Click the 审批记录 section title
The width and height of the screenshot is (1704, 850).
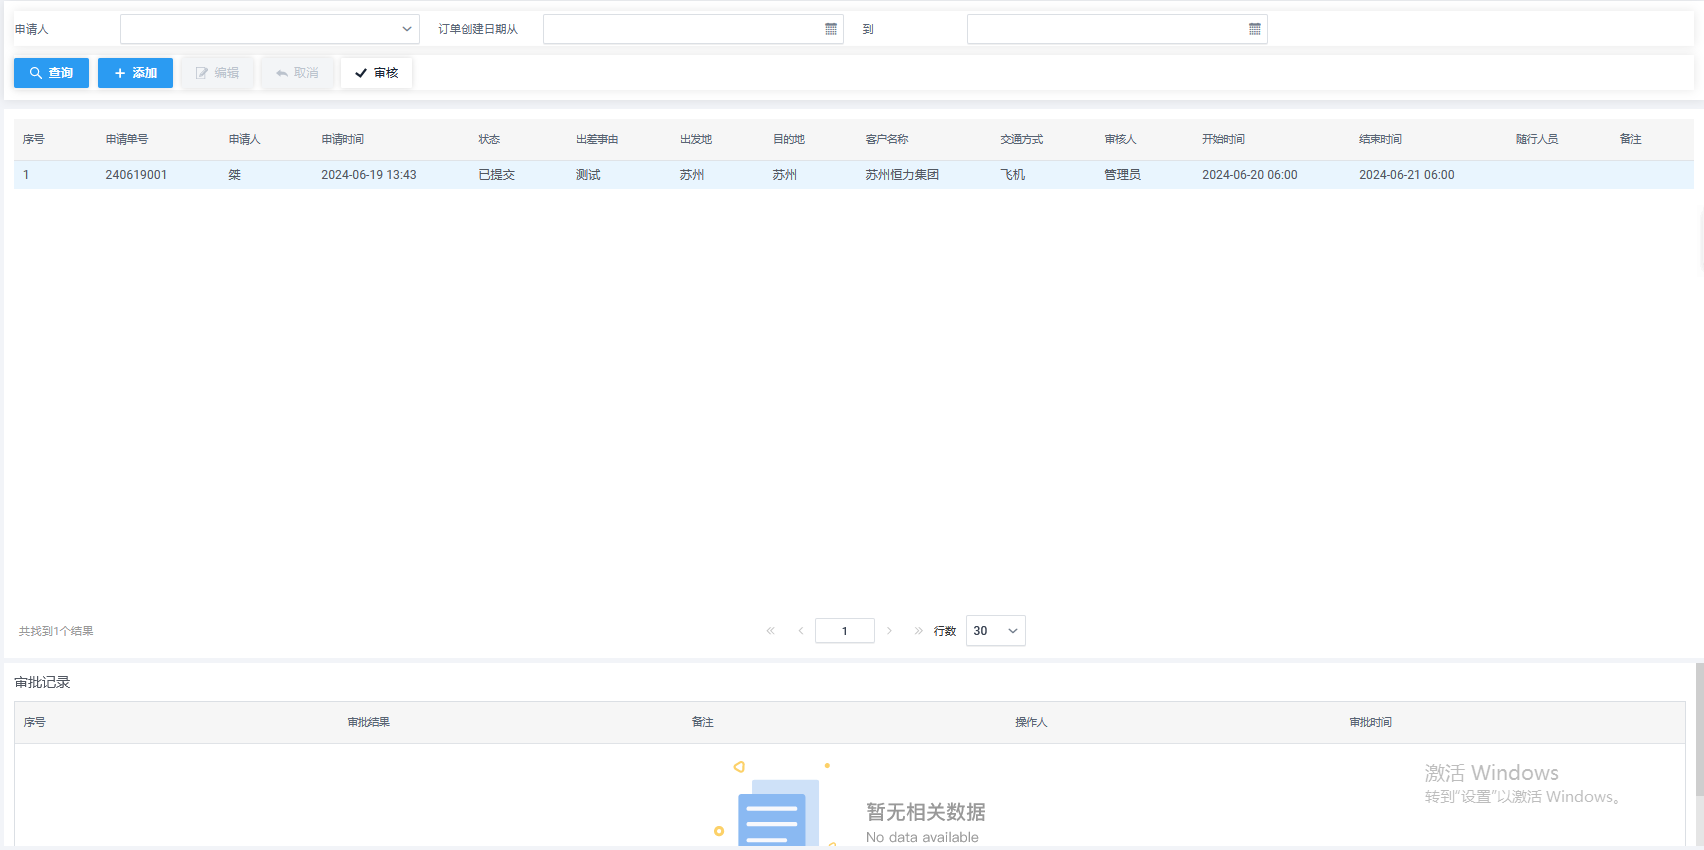43,683
